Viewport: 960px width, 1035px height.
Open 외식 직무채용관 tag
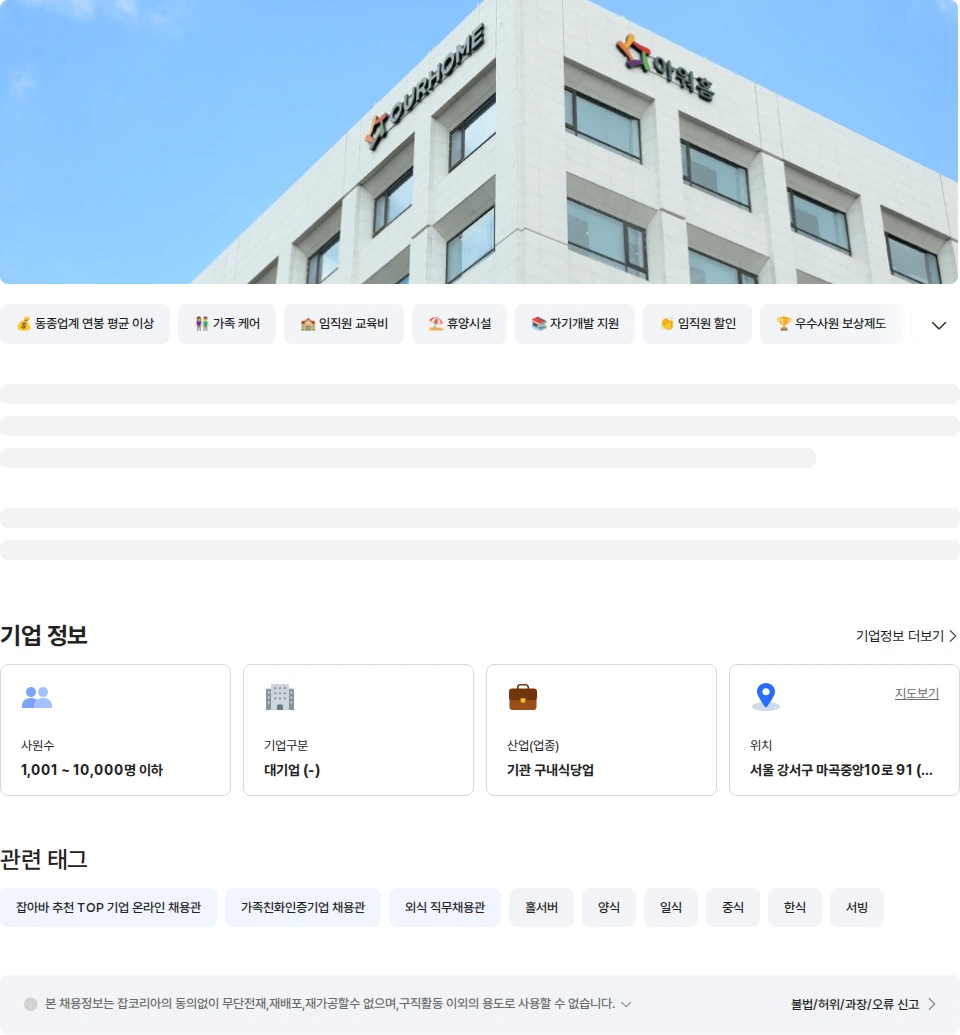click(445, 908)
